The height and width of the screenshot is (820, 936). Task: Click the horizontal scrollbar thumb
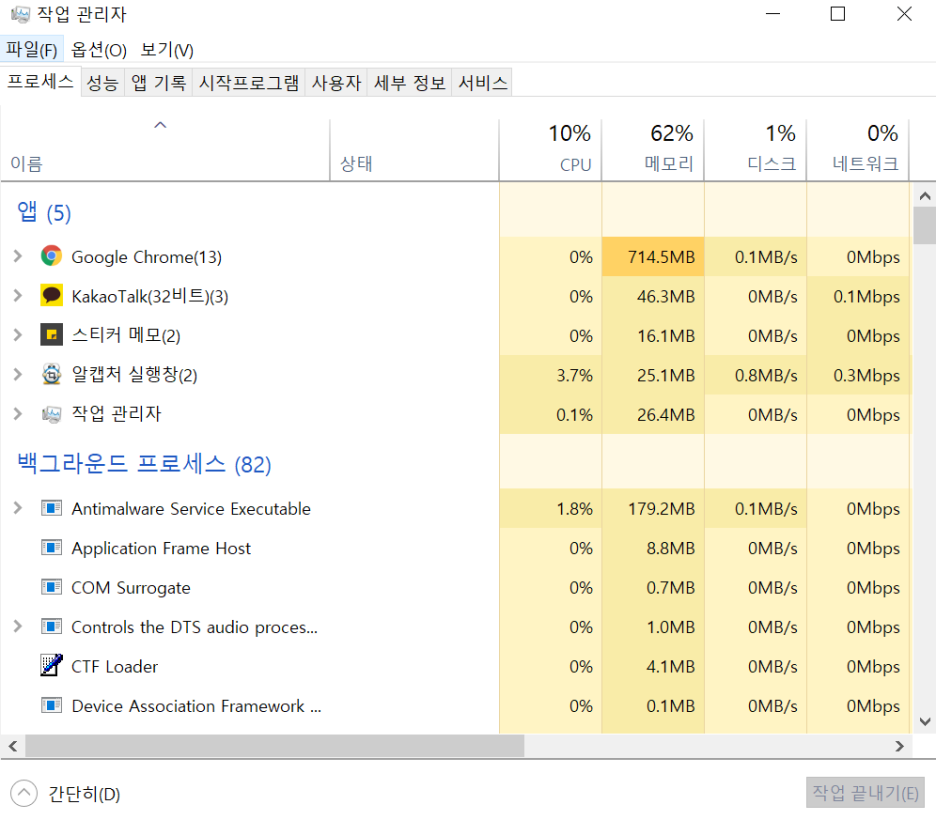pyautogui.click(x=275, y=746)
